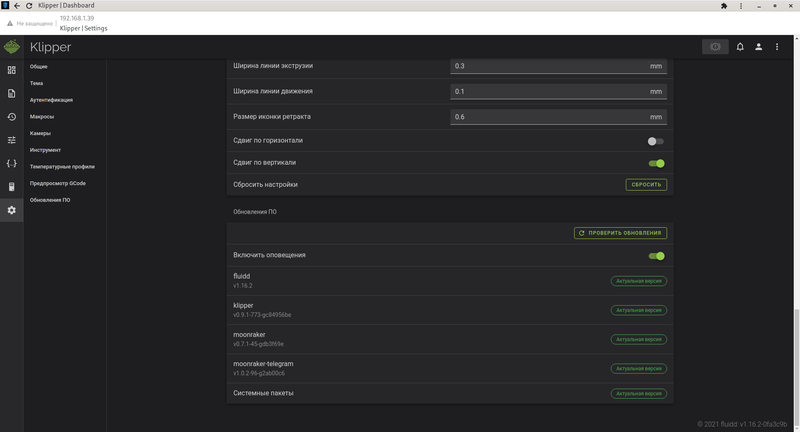Click the emergency stop icon in the header
800x432 pixels.
tap(714, 46)
